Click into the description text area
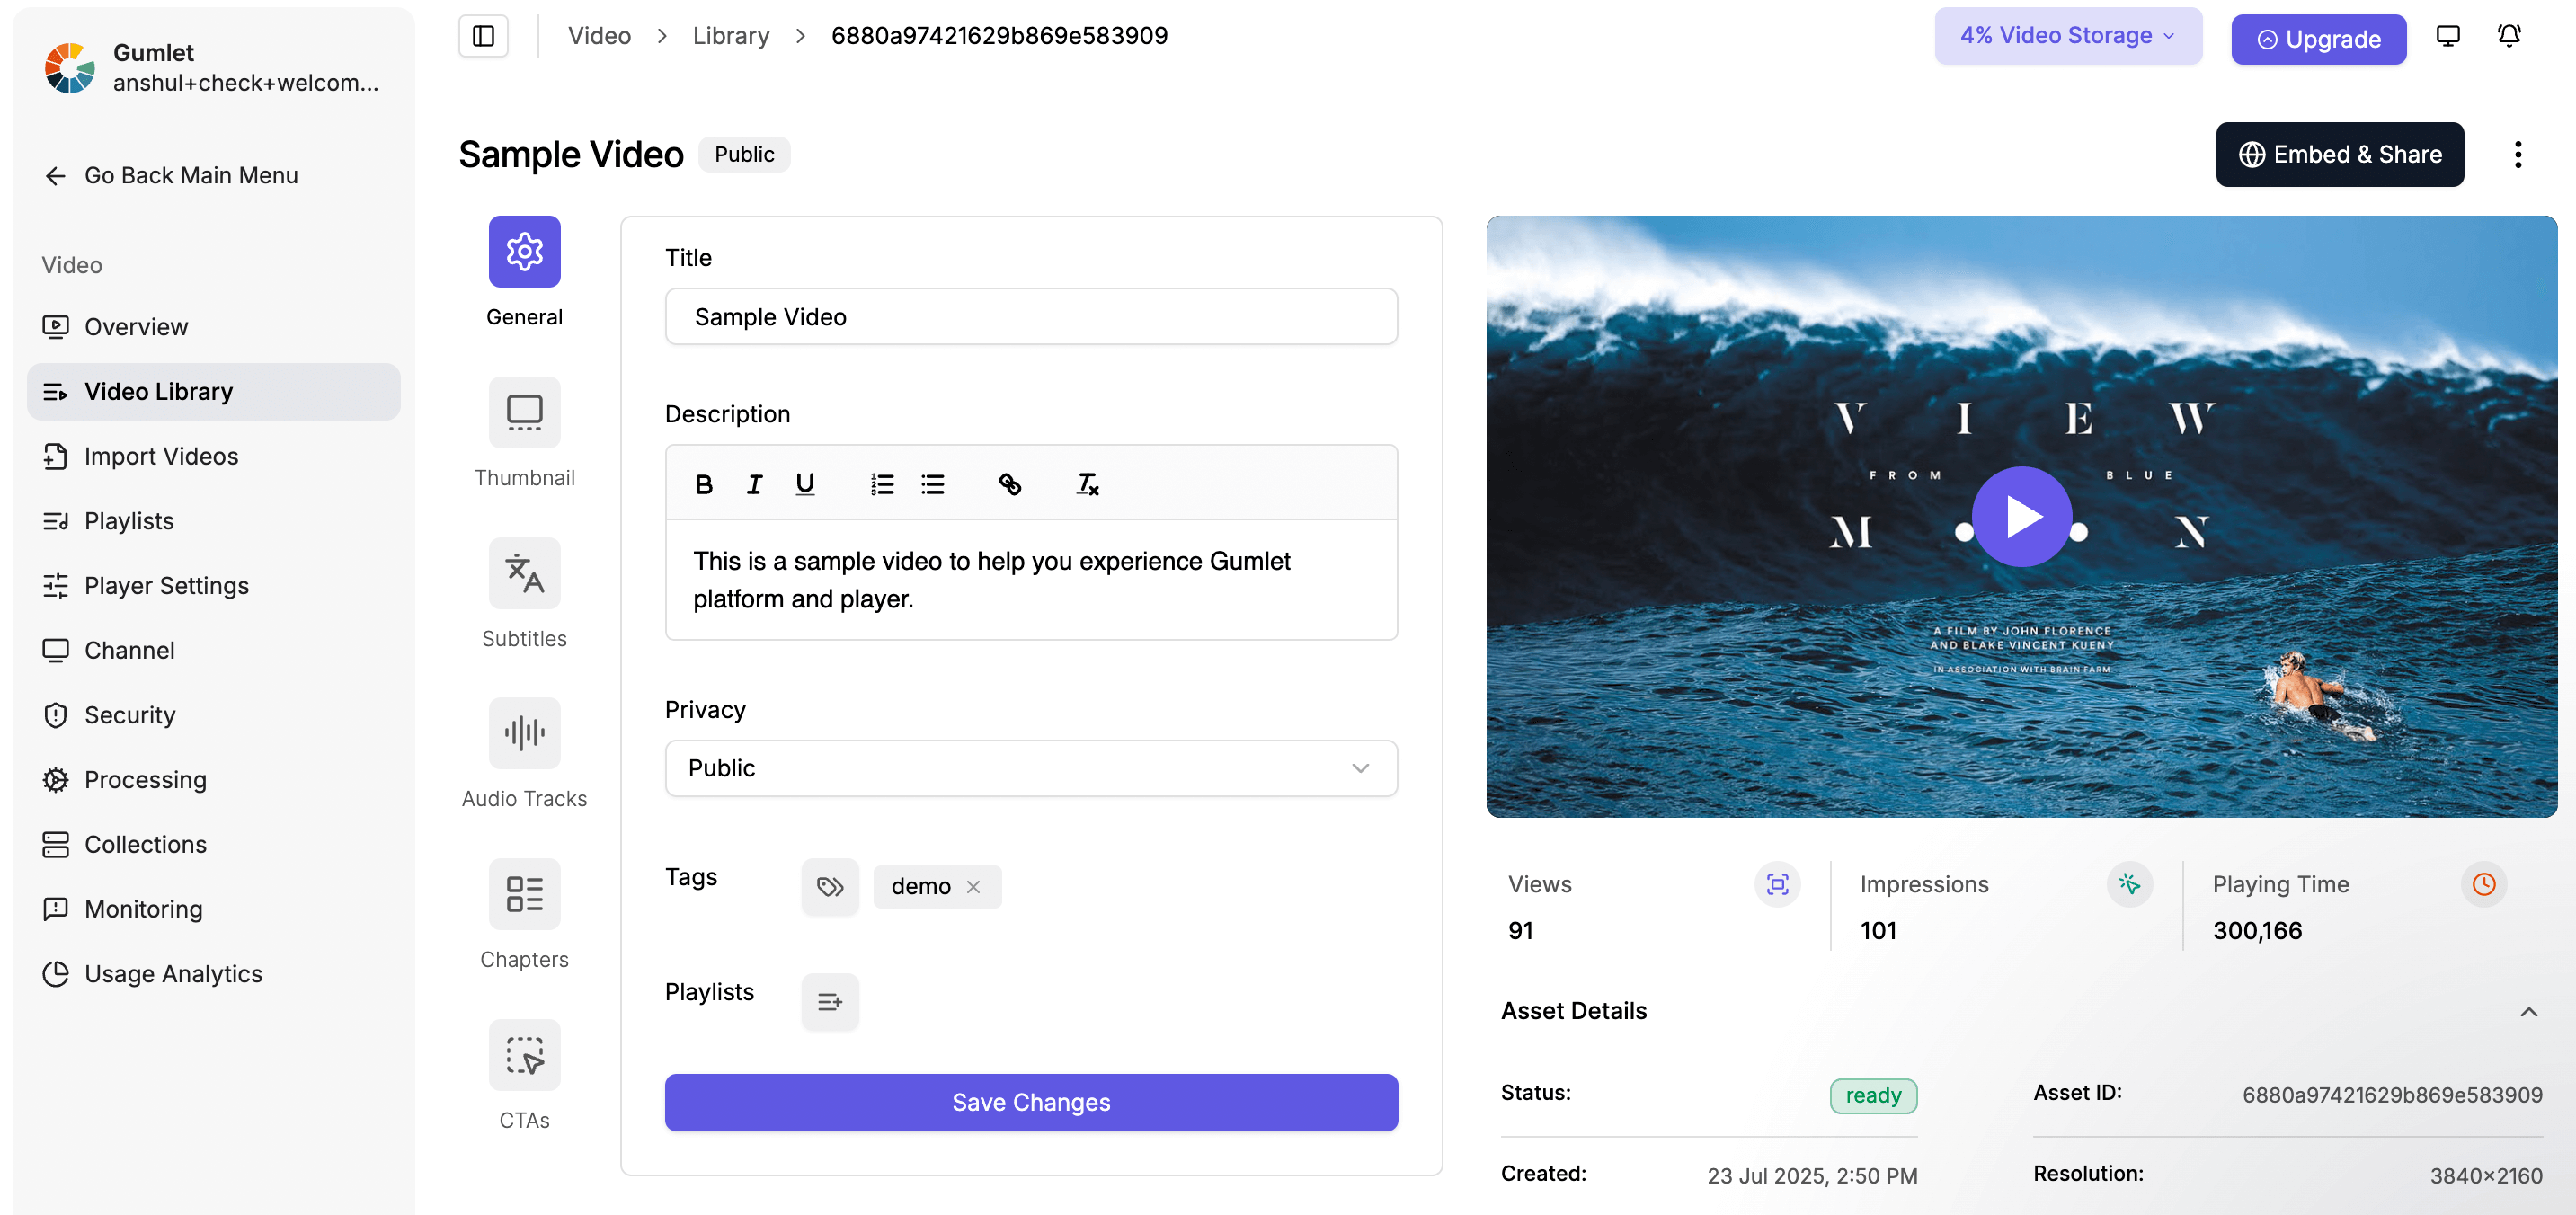This screenshot has height=1215, width=2576. (x=1031, y=580)
